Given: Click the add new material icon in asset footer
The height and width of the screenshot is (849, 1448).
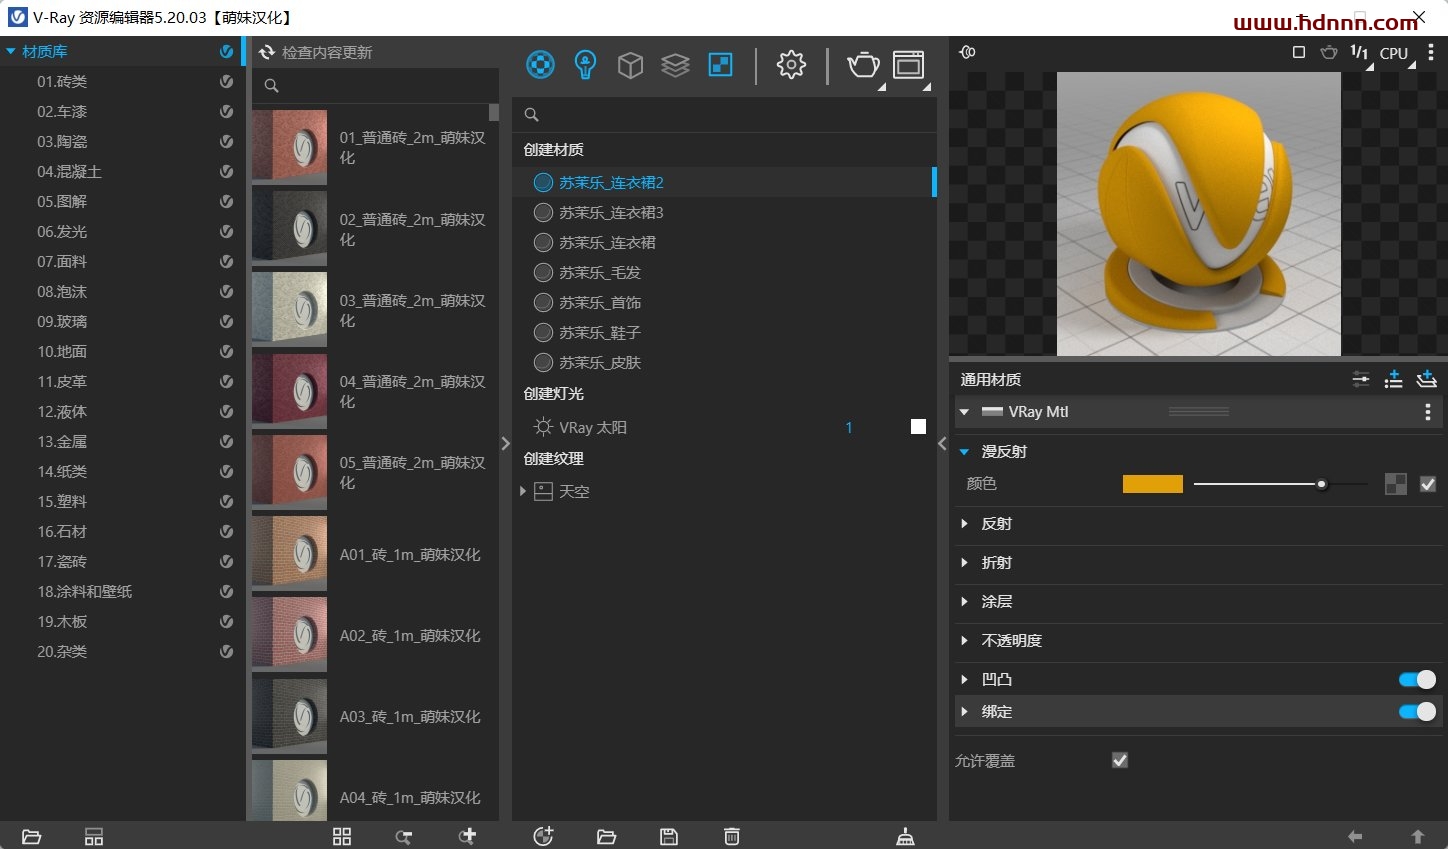Looking at the screenshot, I should tap(543, 836).
